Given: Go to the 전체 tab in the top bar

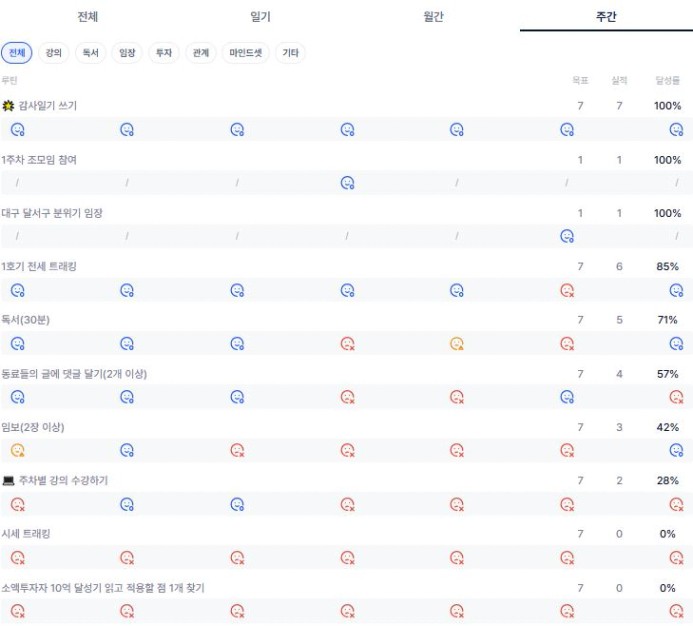Looking at the screenshot, I should (87, 17).
